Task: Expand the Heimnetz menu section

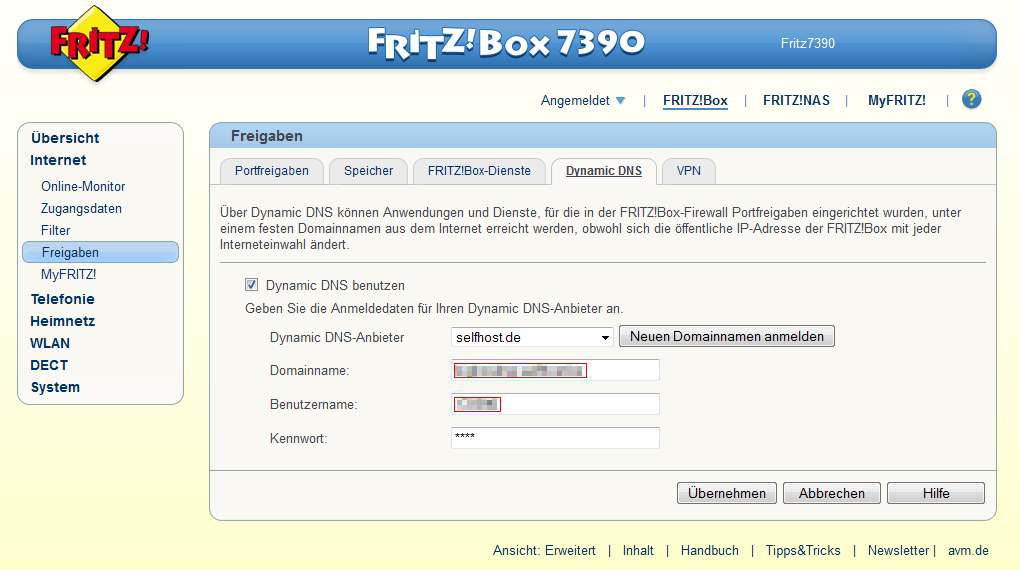Action: pos(62,321)
